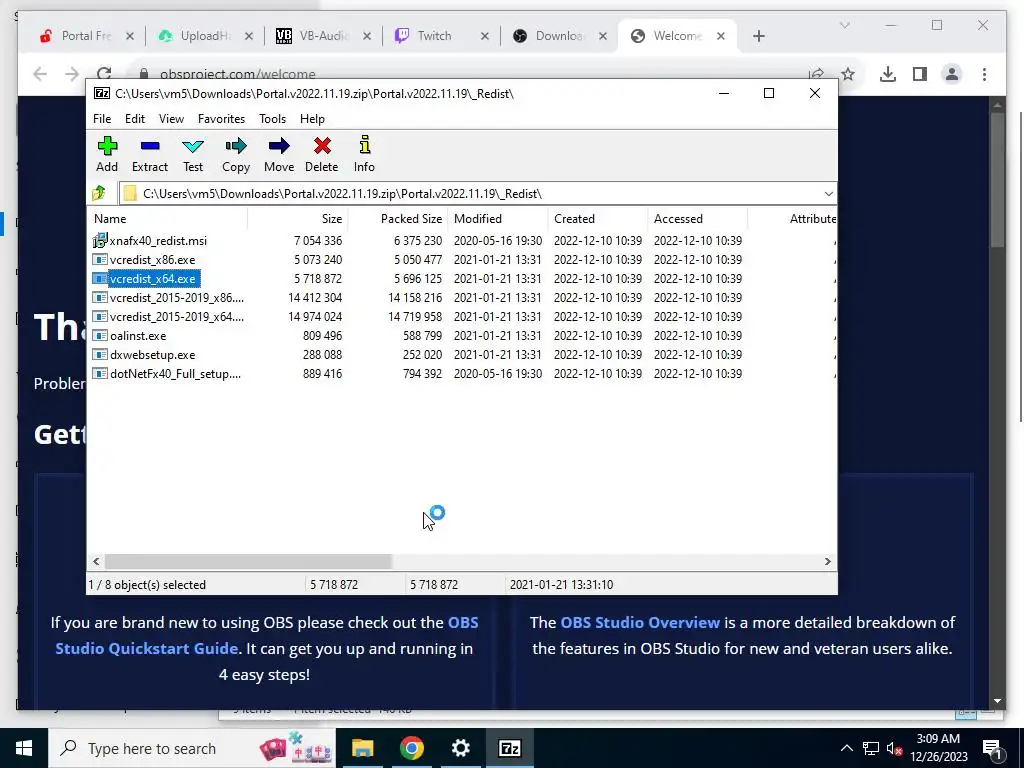The height and width of the screenshot is (768, 1024).
Task: Open the Favorites menu
Action: [221, 119]
